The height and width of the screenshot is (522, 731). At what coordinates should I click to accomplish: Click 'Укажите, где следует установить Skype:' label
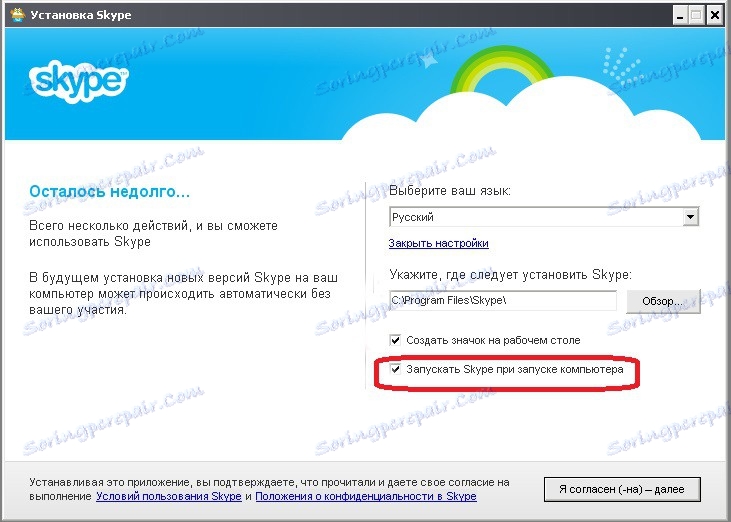[510, 275]
